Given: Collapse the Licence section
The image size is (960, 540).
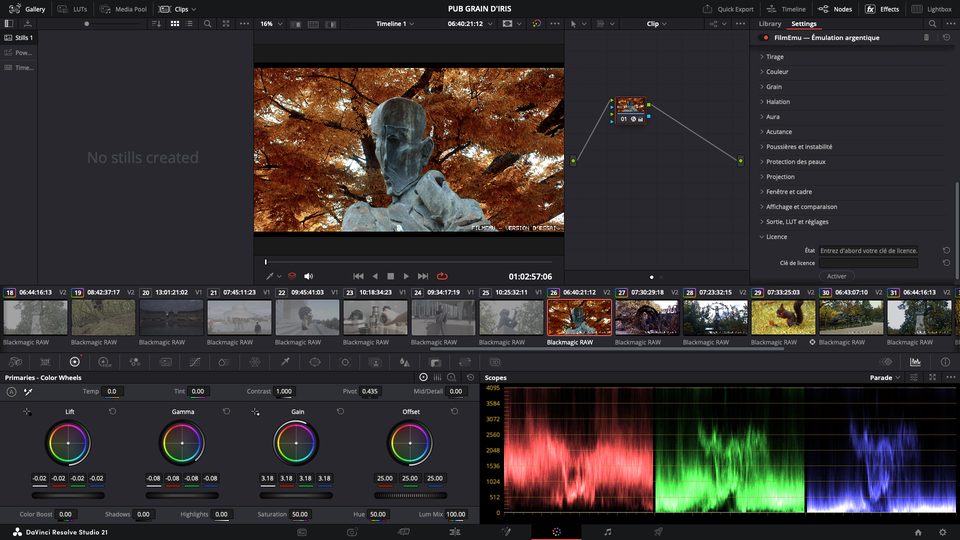Looking at the screenshot, I should tap(776, 237).
